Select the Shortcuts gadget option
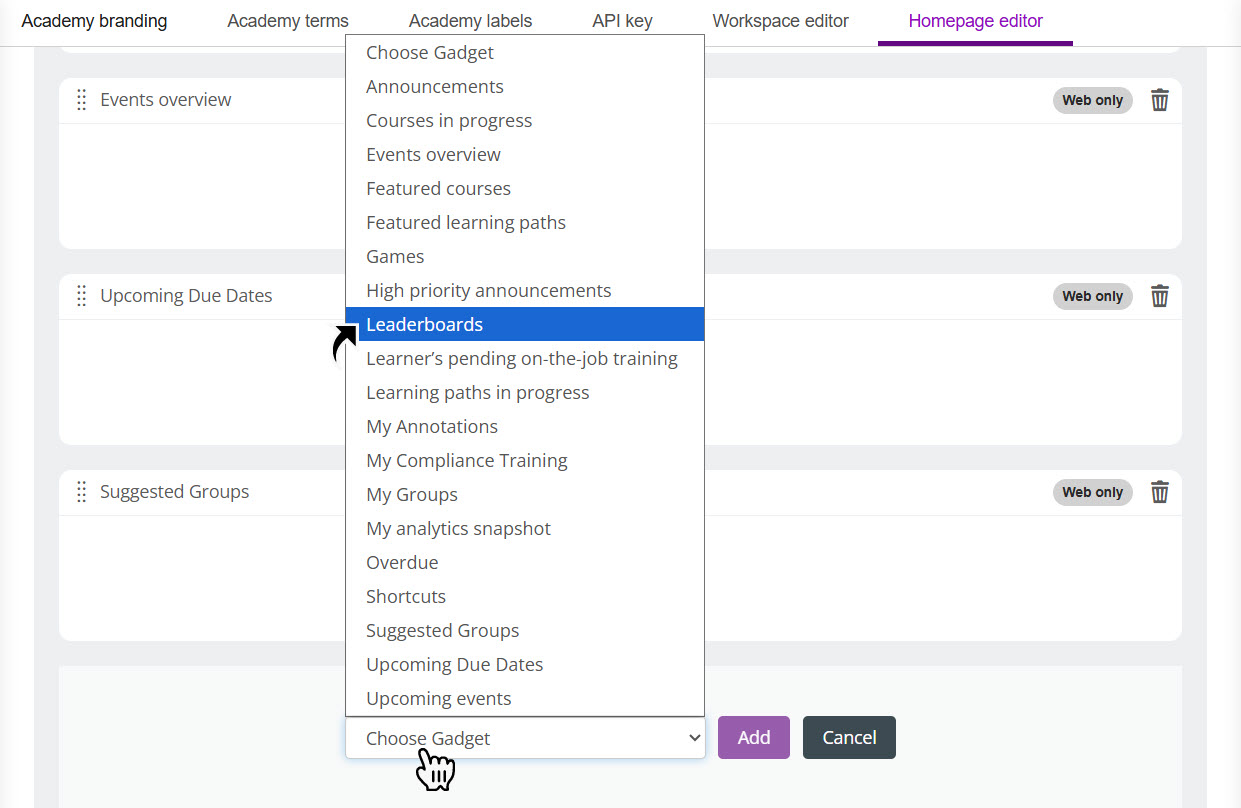This screenshot has height=808, width=1241. [x=406, y=596]
